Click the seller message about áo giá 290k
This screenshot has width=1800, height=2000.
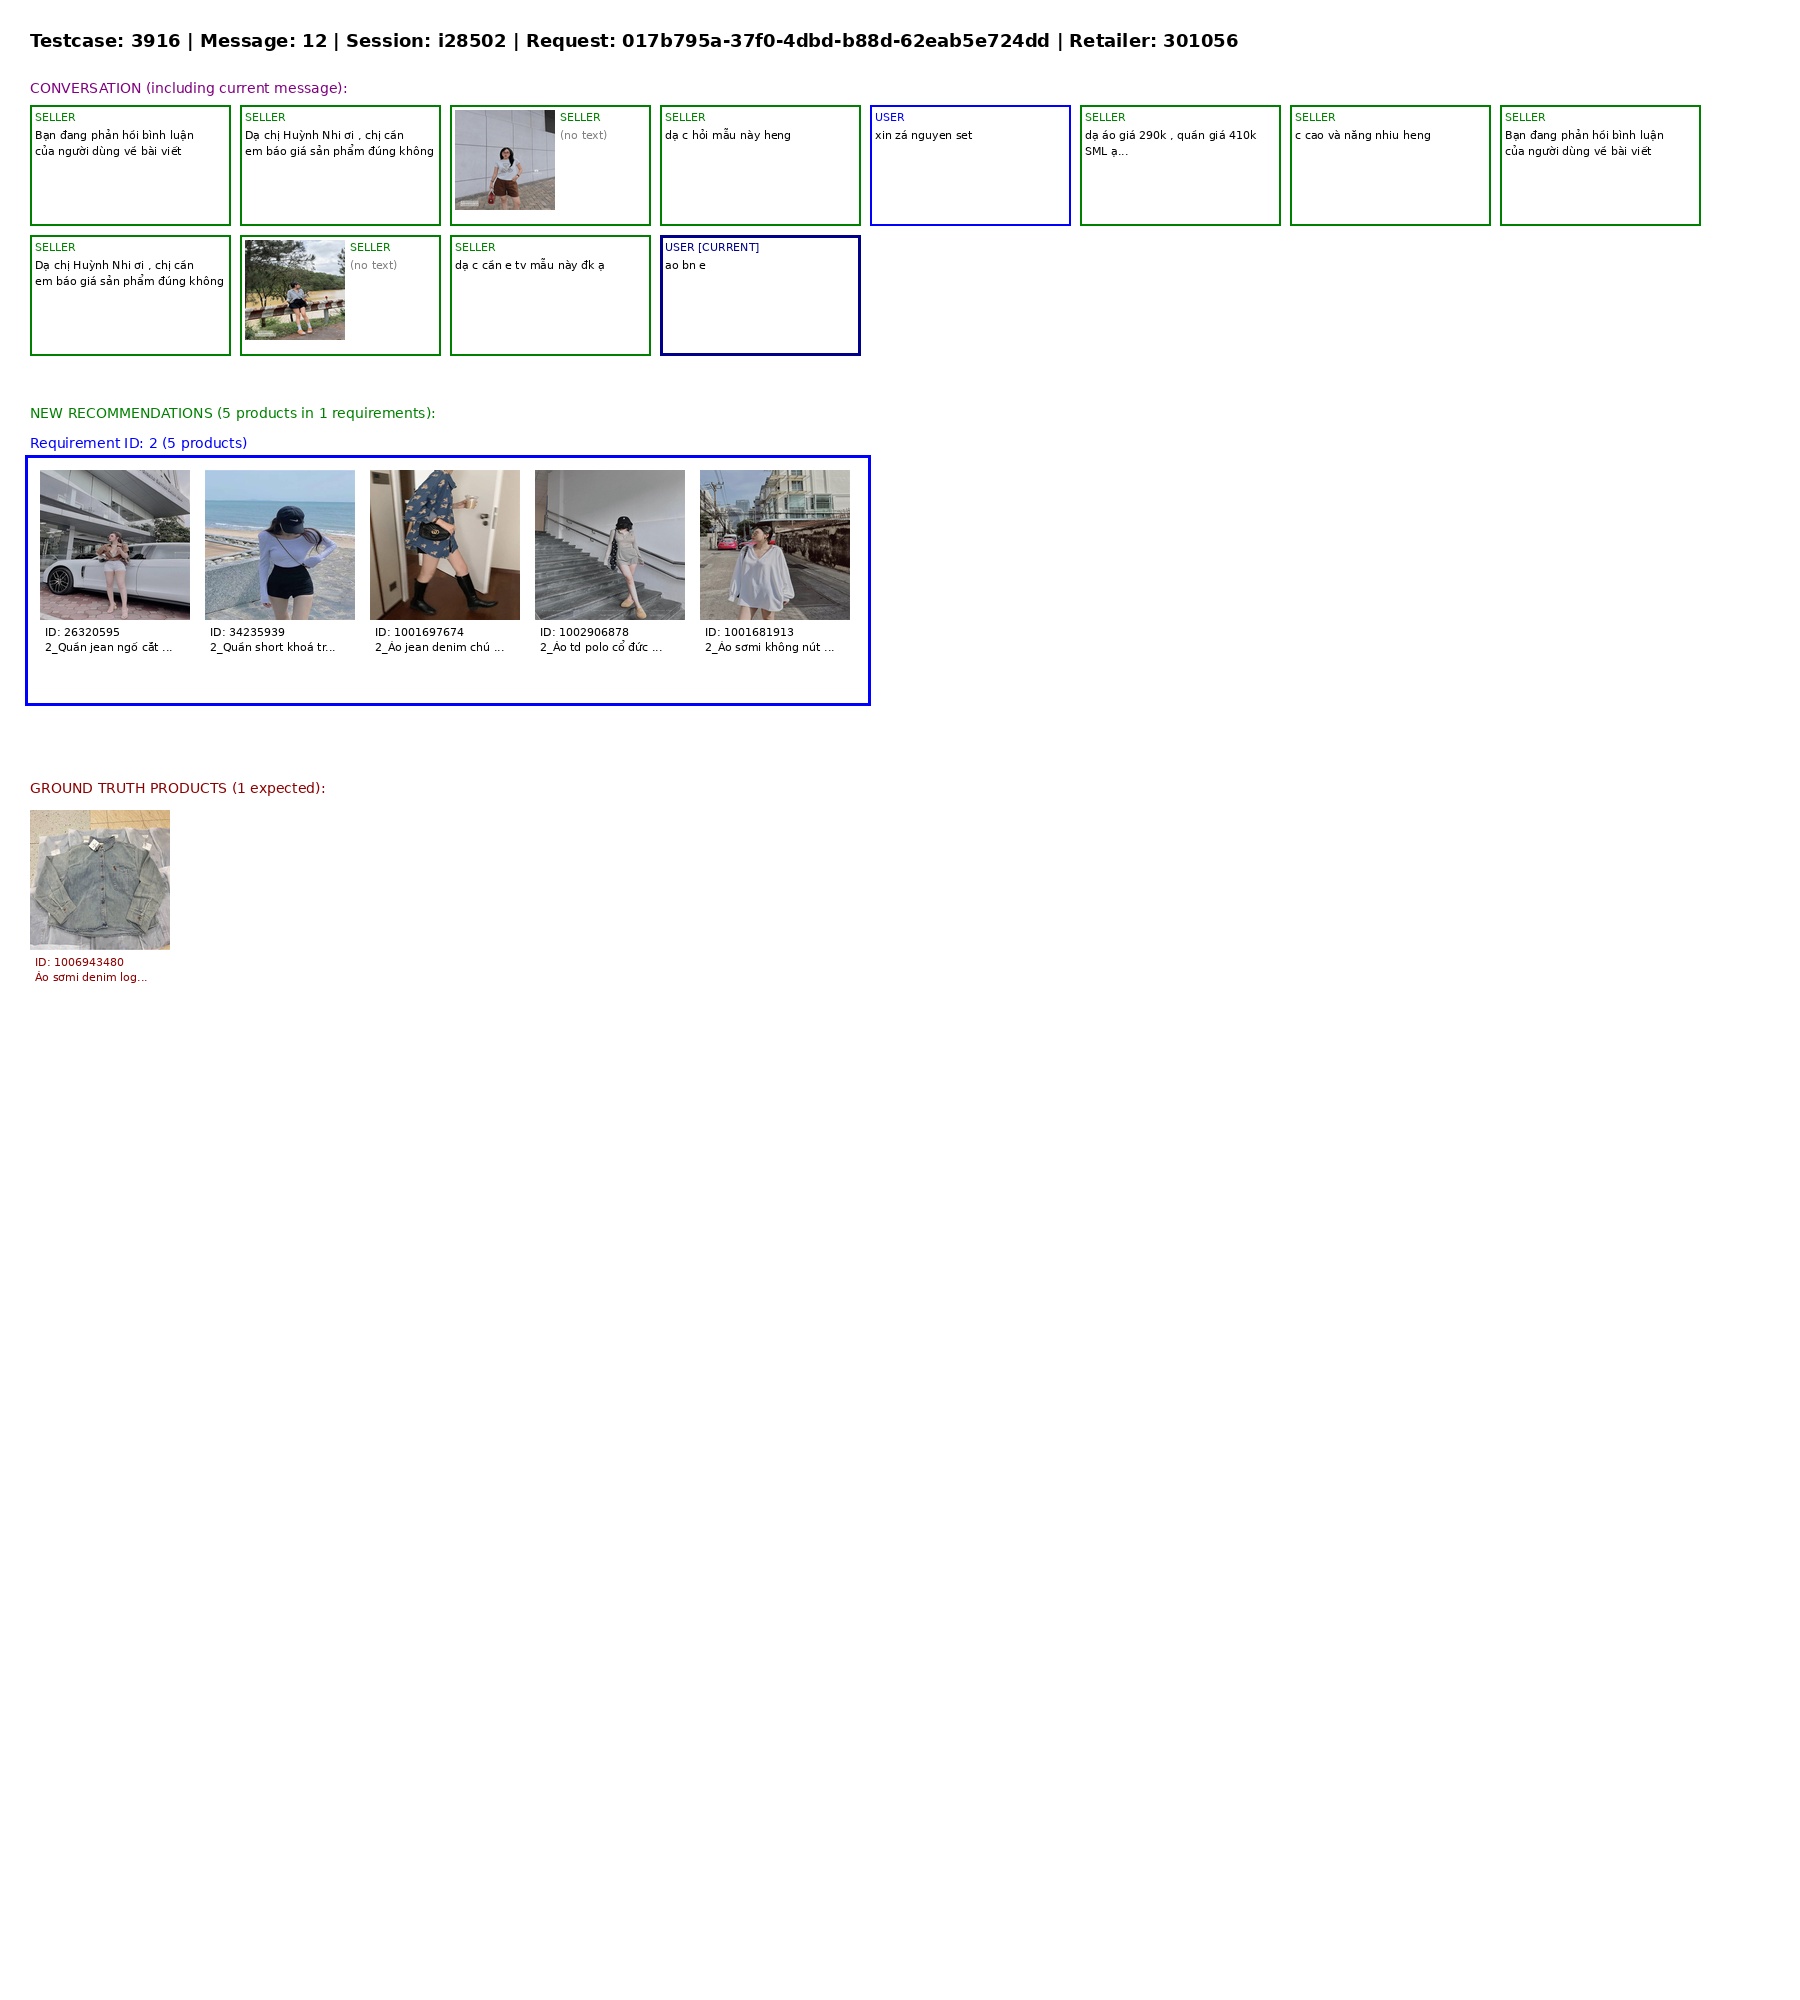coord(1180,165)
